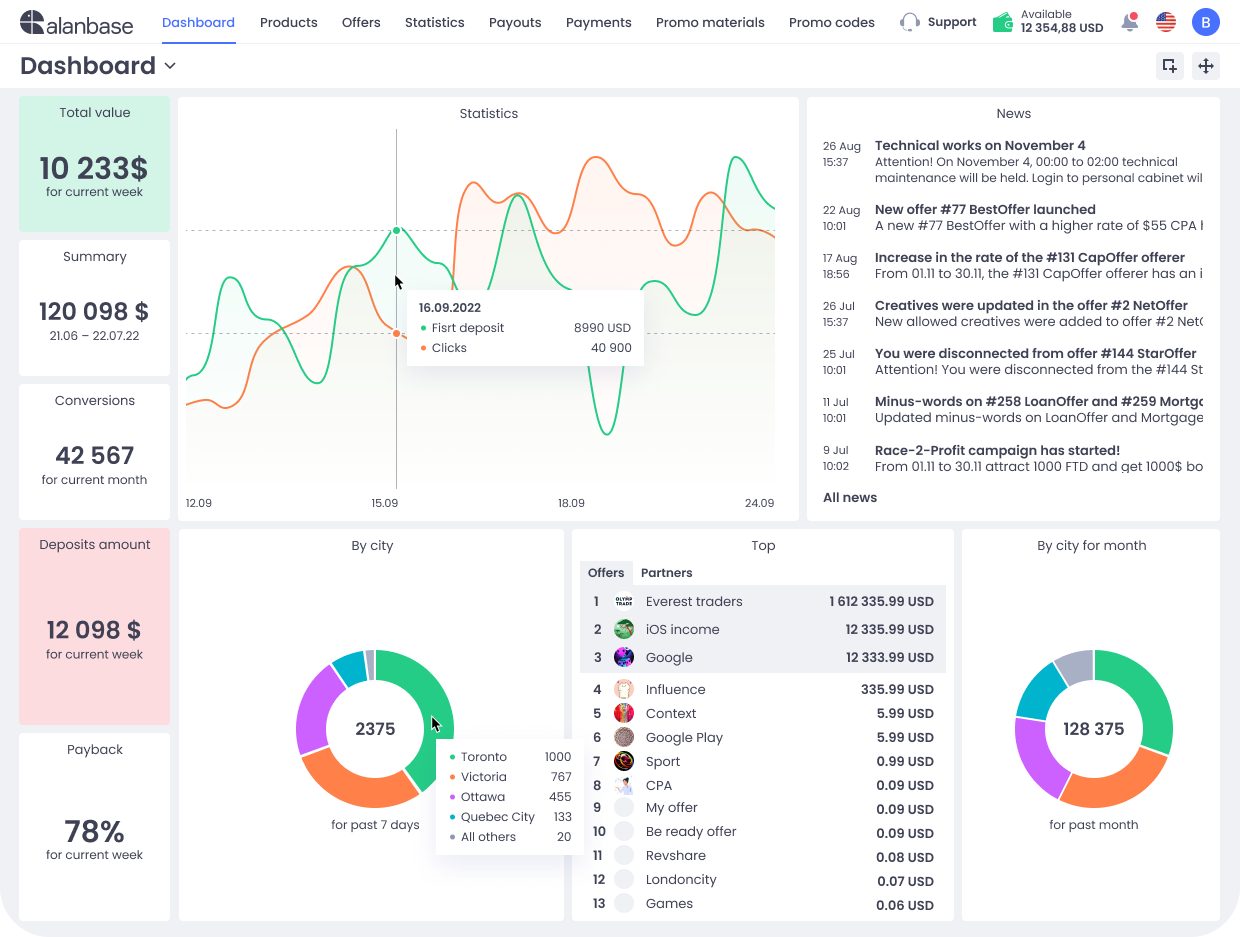
Task: Switch to Partners tab in Top
Action: point(666,573)
